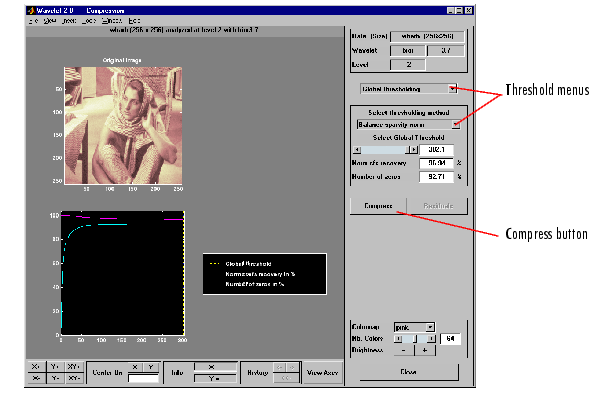This screenshot has height=393, width=600.
Task: Open the File menu
Action: coord(33,21)
